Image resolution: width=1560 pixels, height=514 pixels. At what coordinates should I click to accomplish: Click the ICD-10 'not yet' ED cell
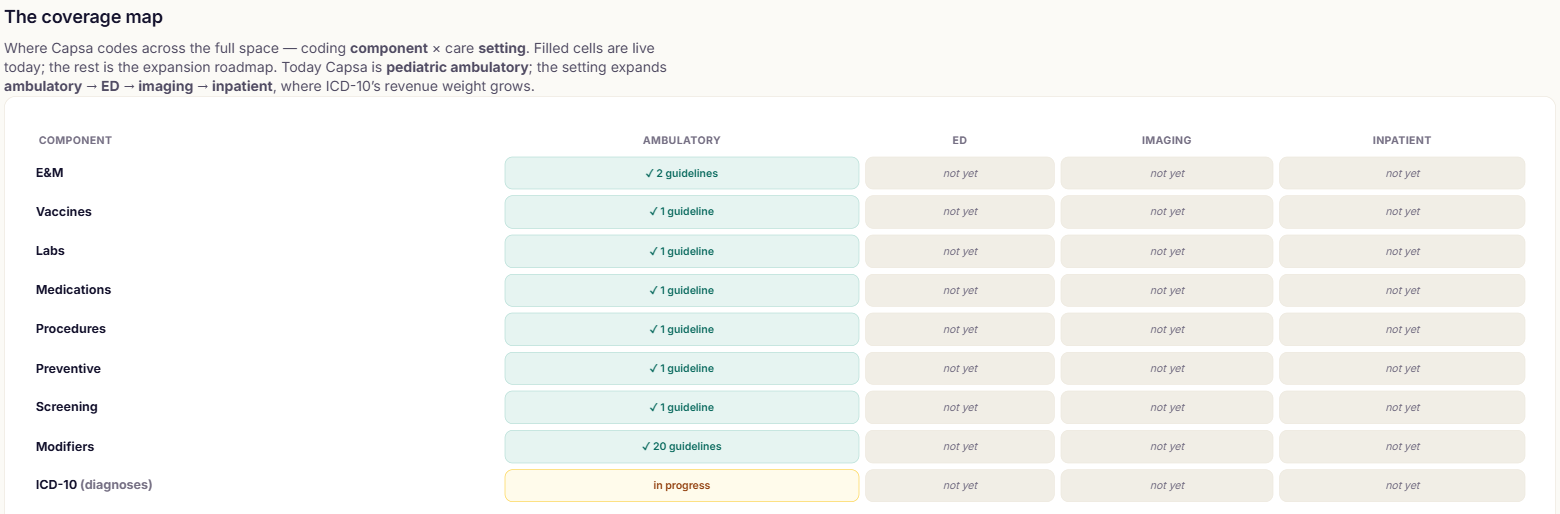pos(960,485)
